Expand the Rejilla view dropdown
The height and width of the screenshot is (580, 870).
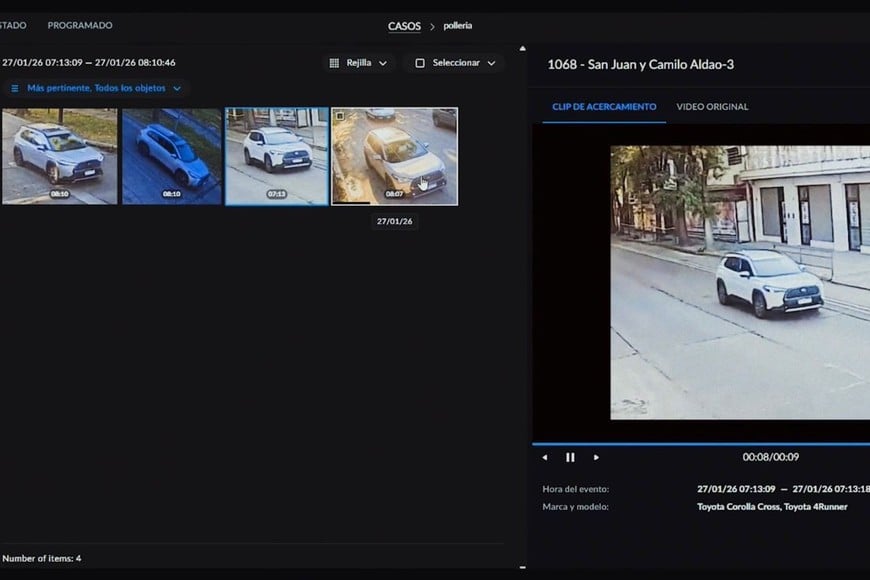pyautogui.click(x=385, y=62)
